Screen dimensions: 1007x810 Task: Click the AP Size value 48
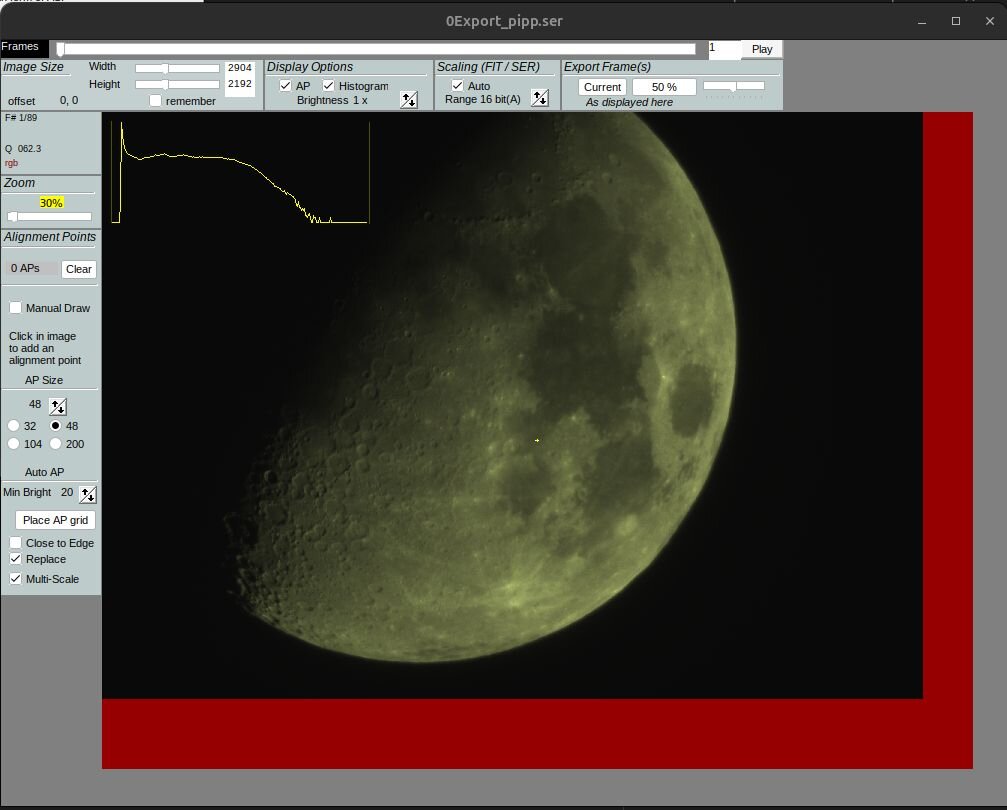(35, 404)
